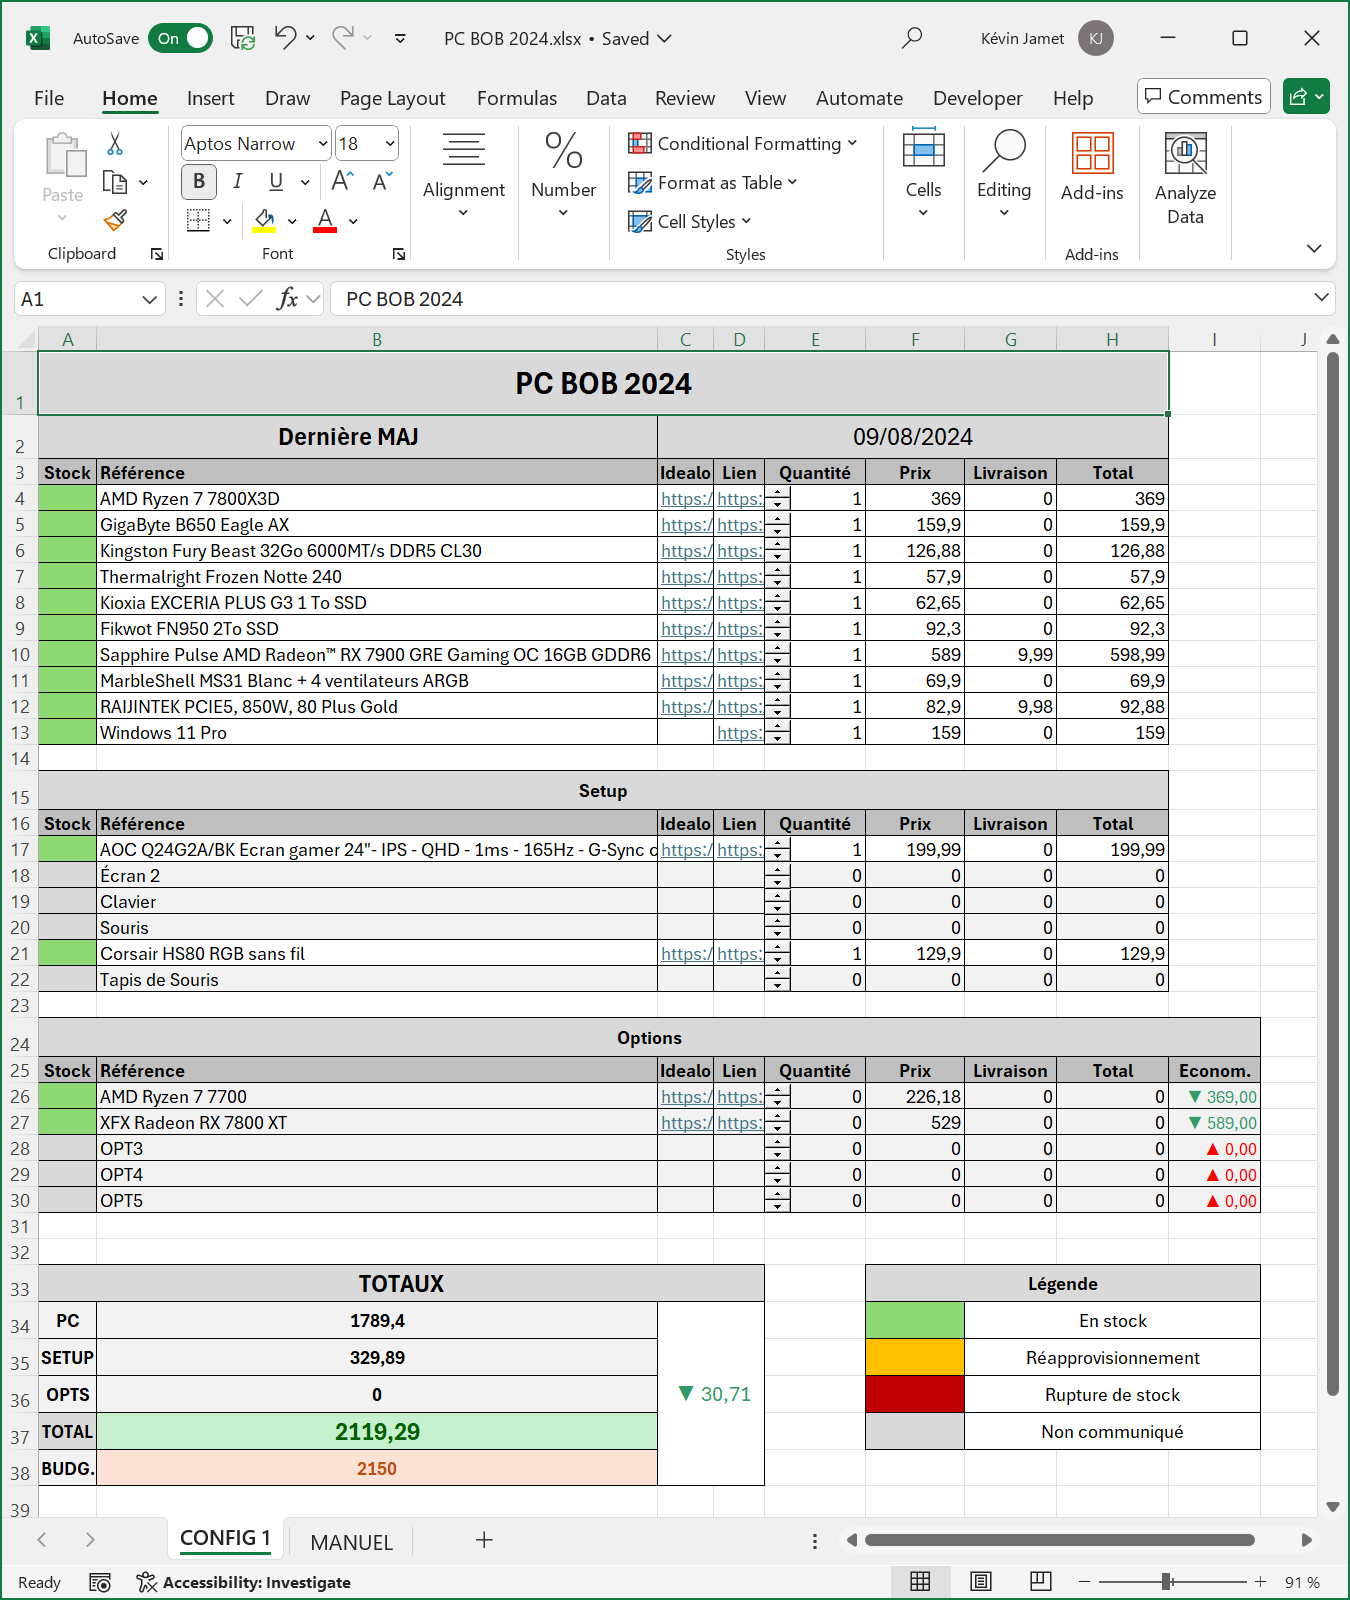Click the red Font Color A icon
This screenshot has width=1350, height=1600.
325,220
